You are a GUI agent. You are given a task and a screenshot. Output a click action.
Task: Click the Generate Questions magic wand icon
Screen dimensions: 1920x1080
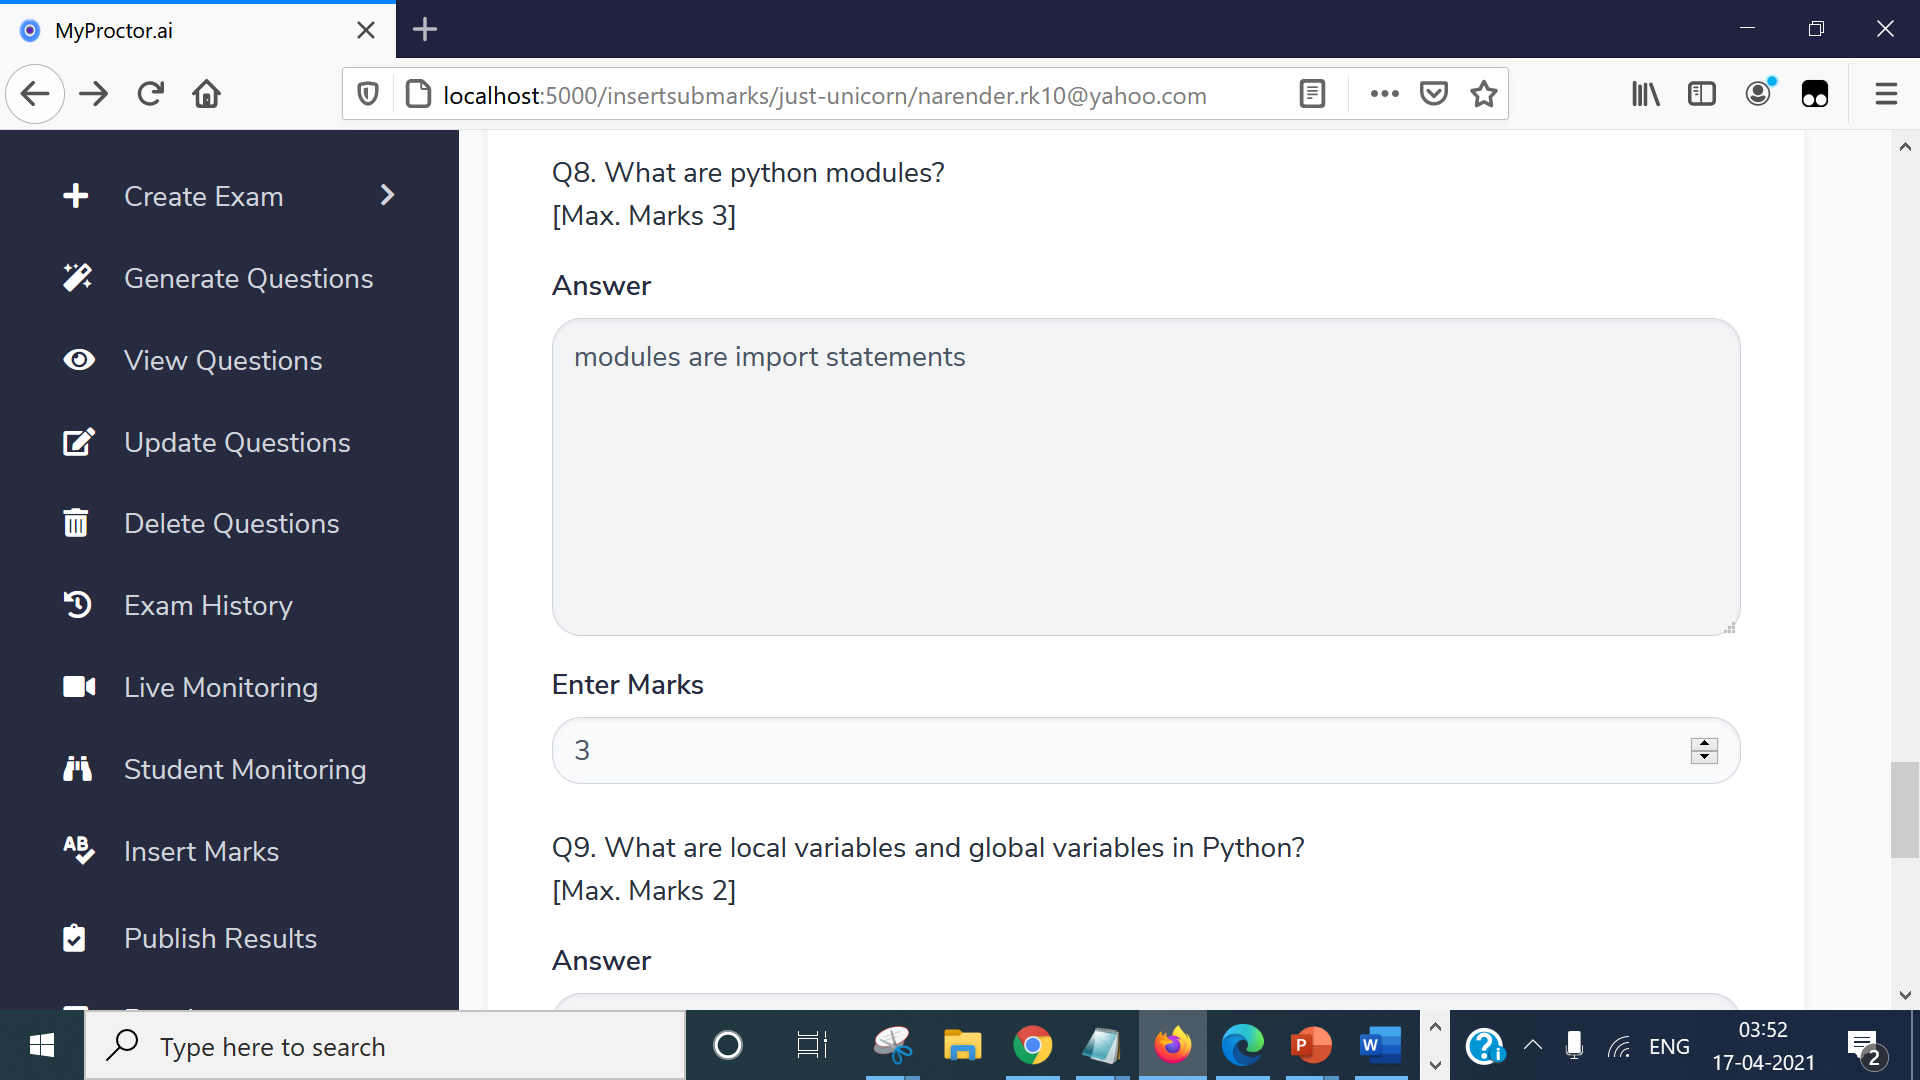click(x=77, y=278)
